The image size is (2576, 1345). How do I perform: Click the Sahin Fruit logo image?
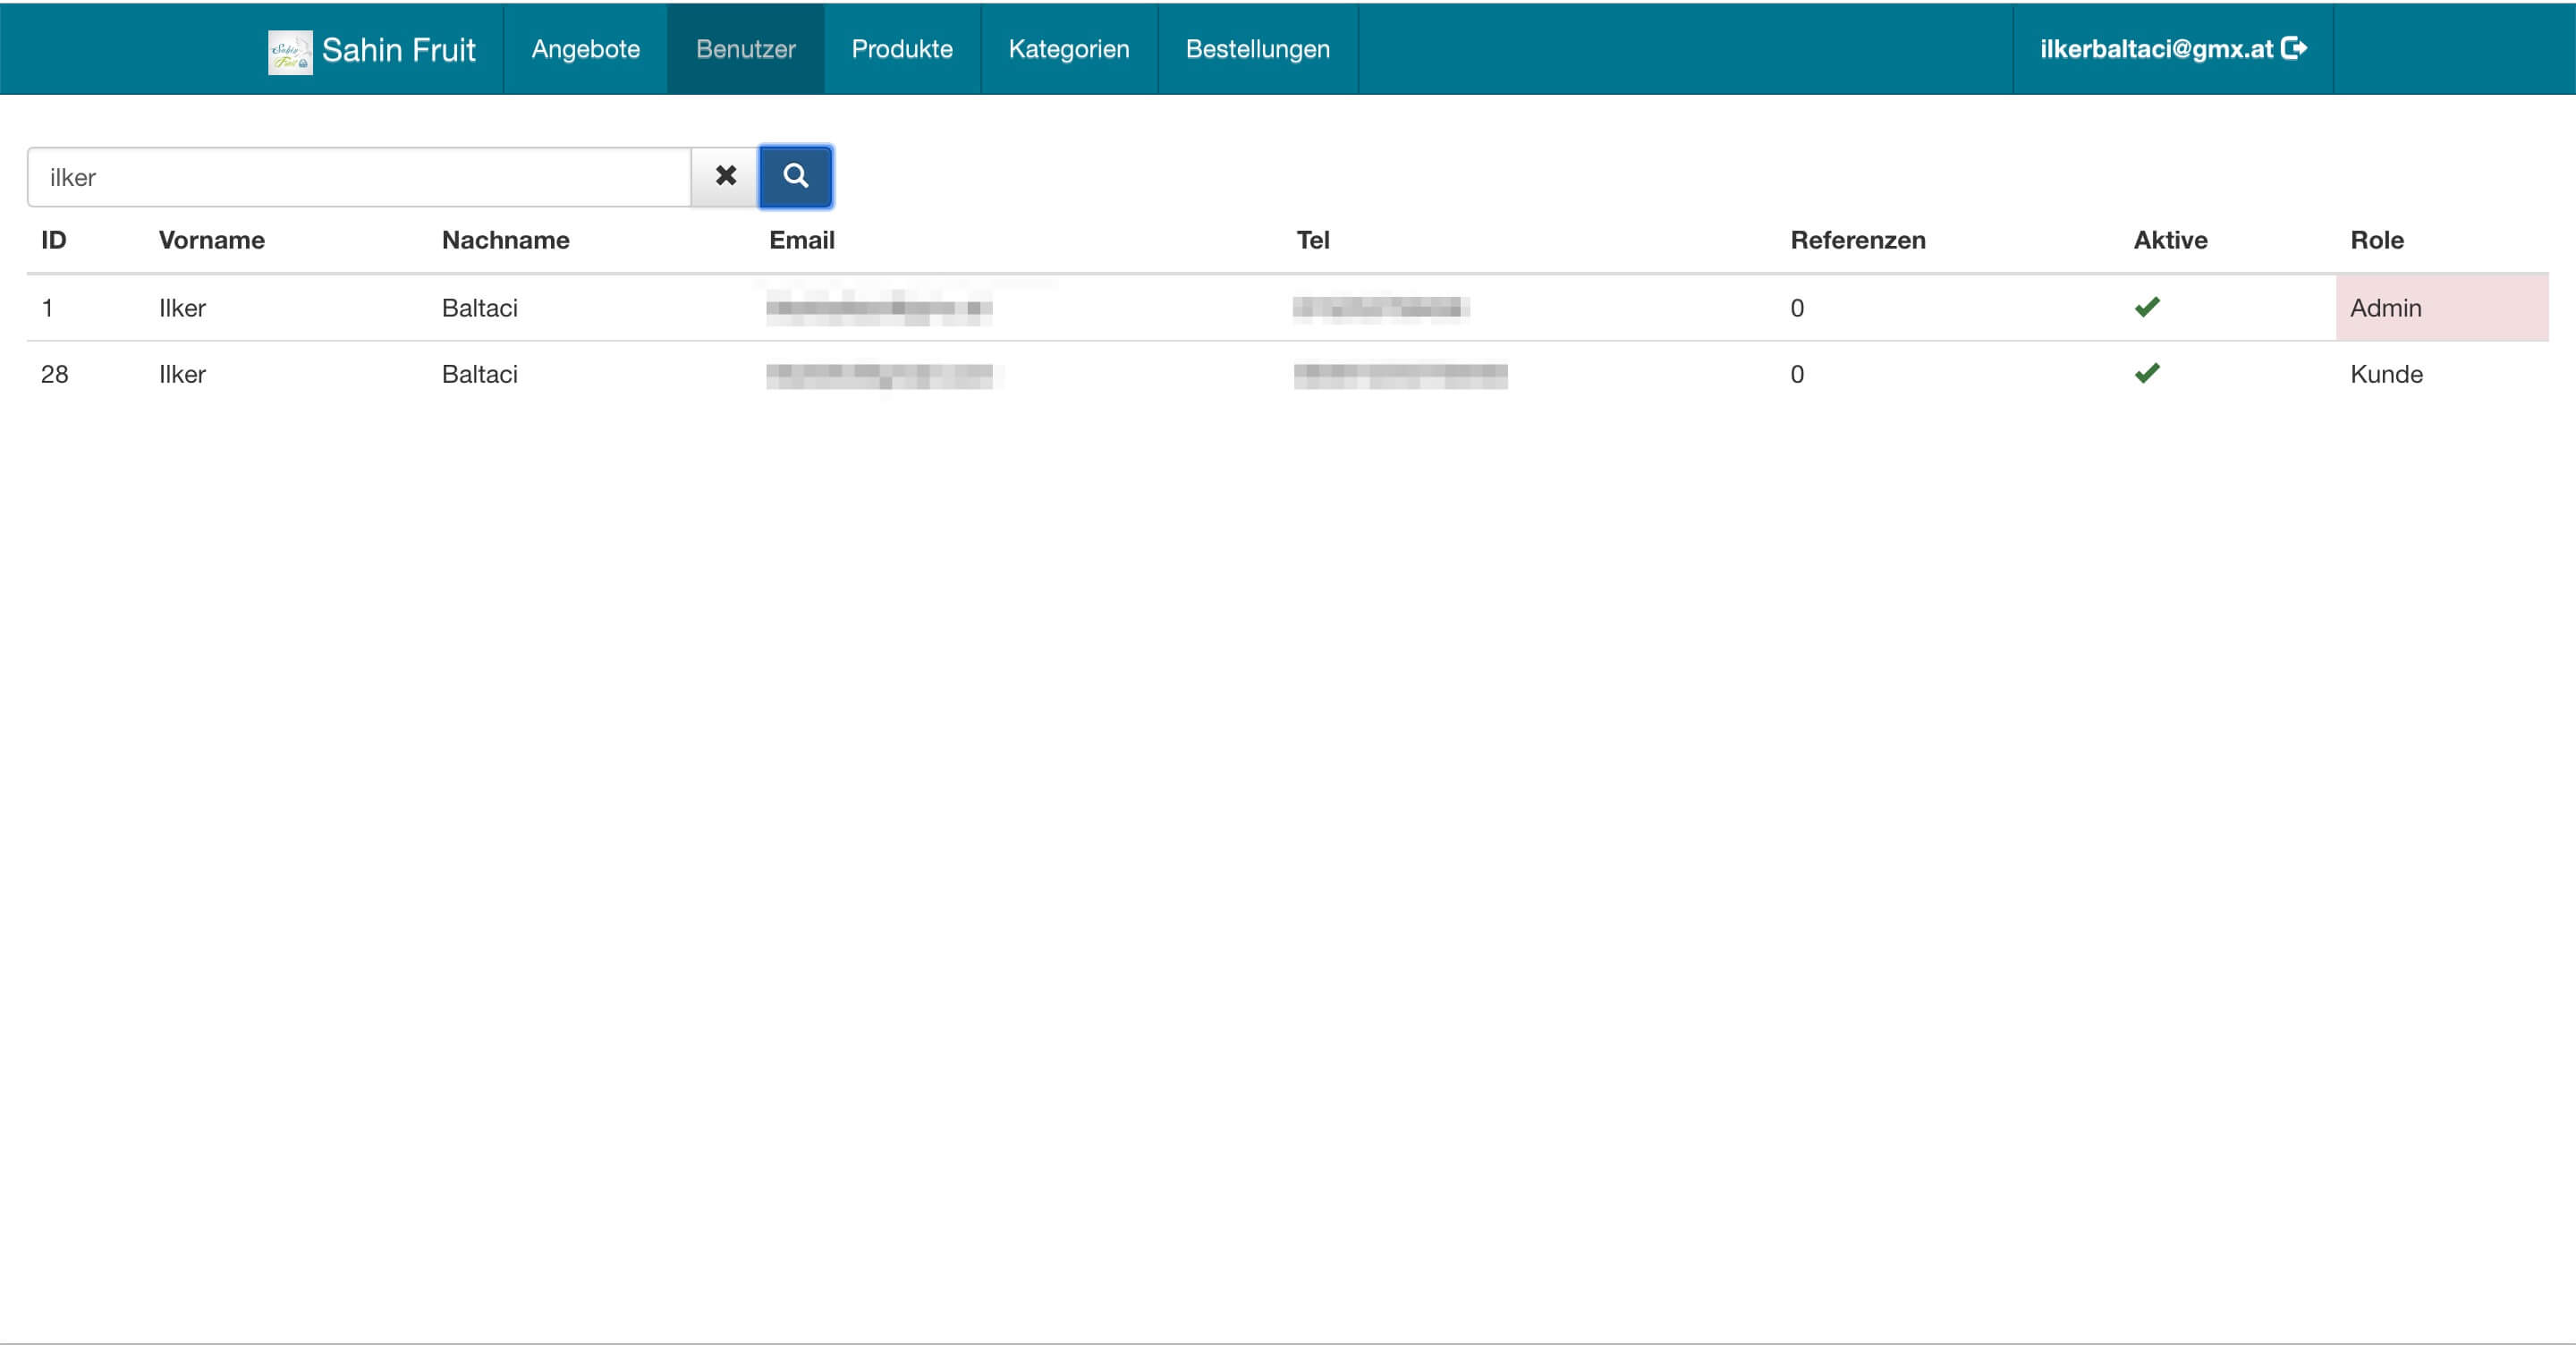(x=290, y=51)
